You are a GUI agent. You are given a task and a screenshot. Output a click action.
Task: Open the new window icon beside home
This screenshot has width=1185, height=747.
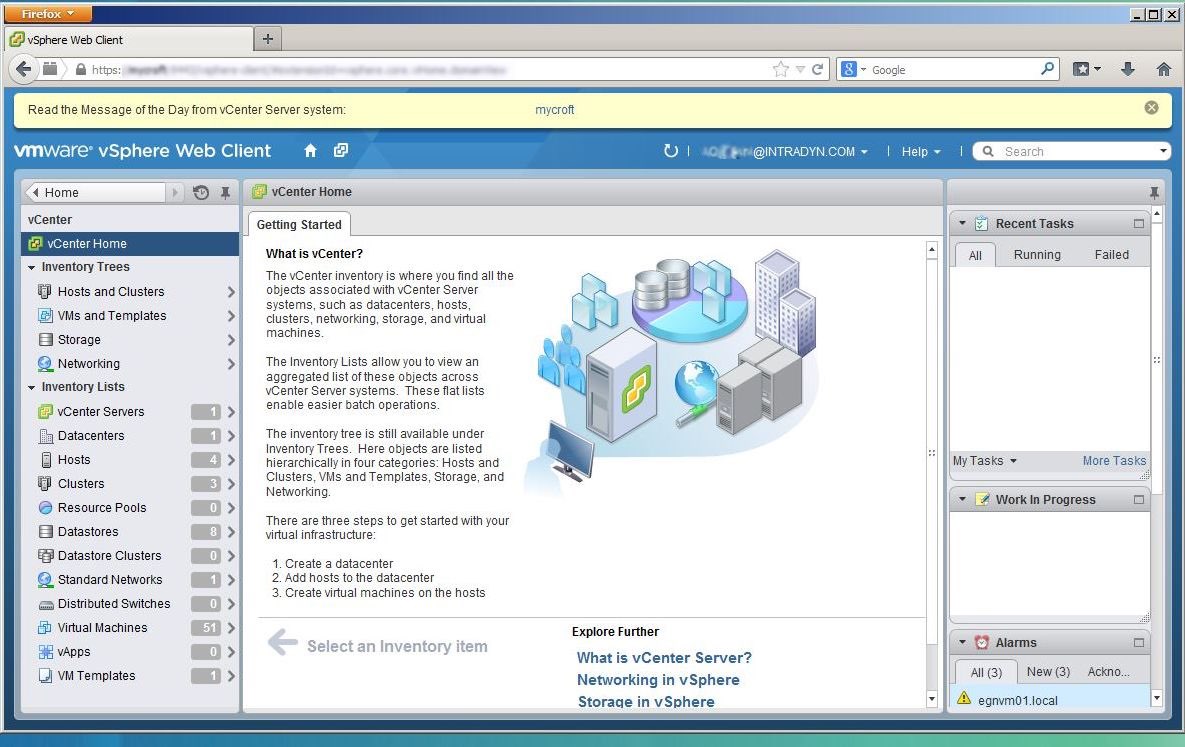pyautogui.click(x=341, y=150)
